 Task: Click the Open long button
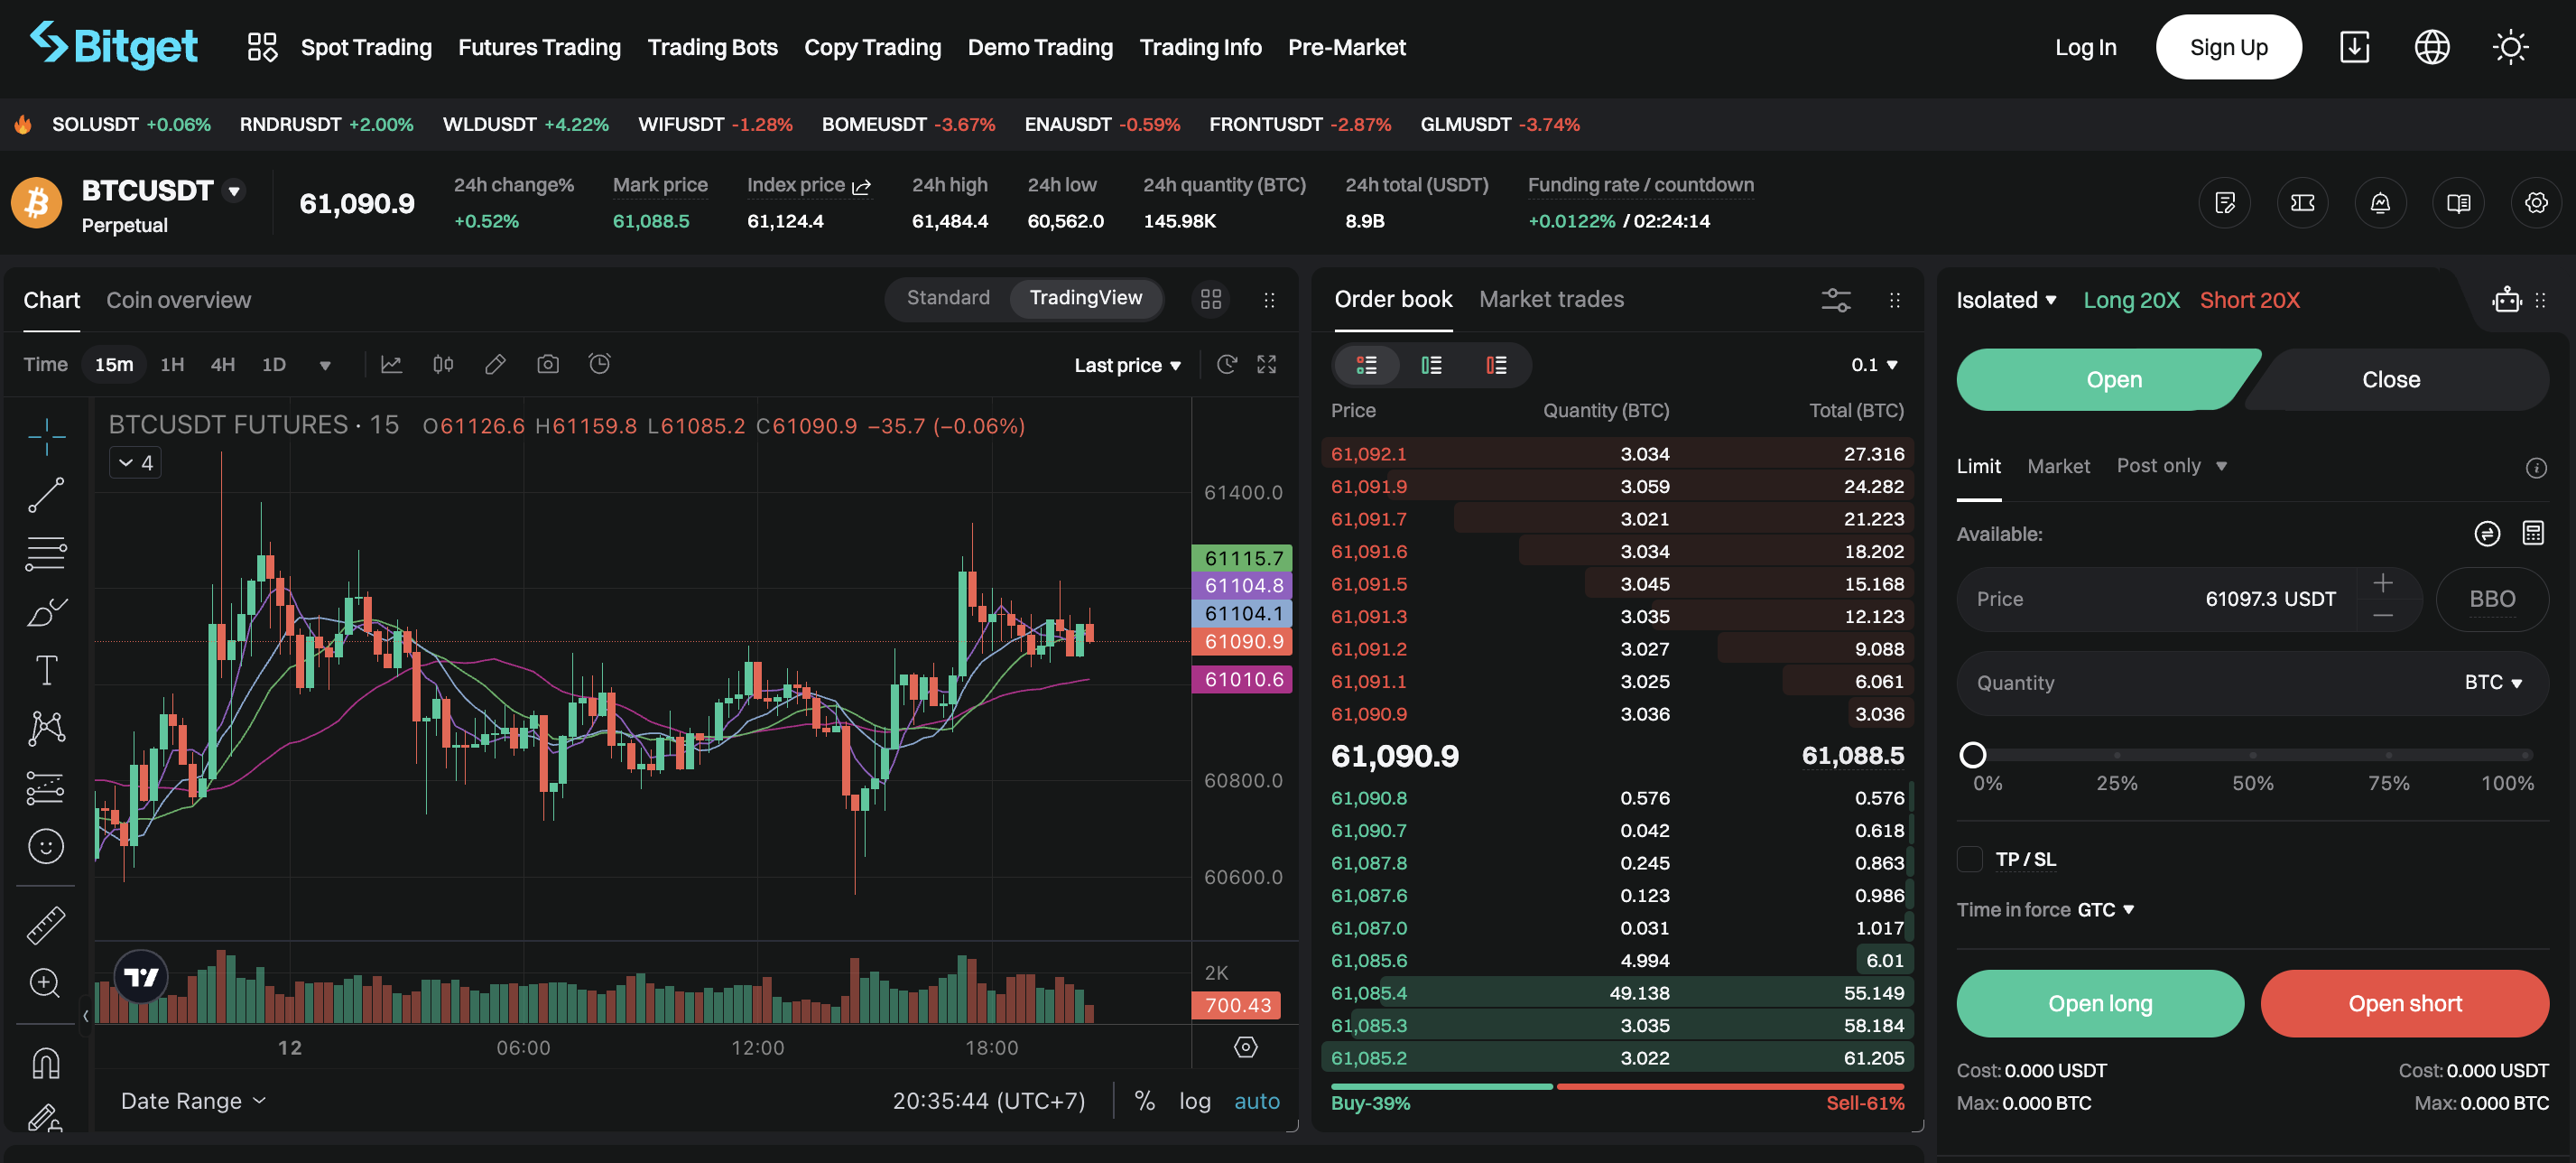pos(2099,1003)
